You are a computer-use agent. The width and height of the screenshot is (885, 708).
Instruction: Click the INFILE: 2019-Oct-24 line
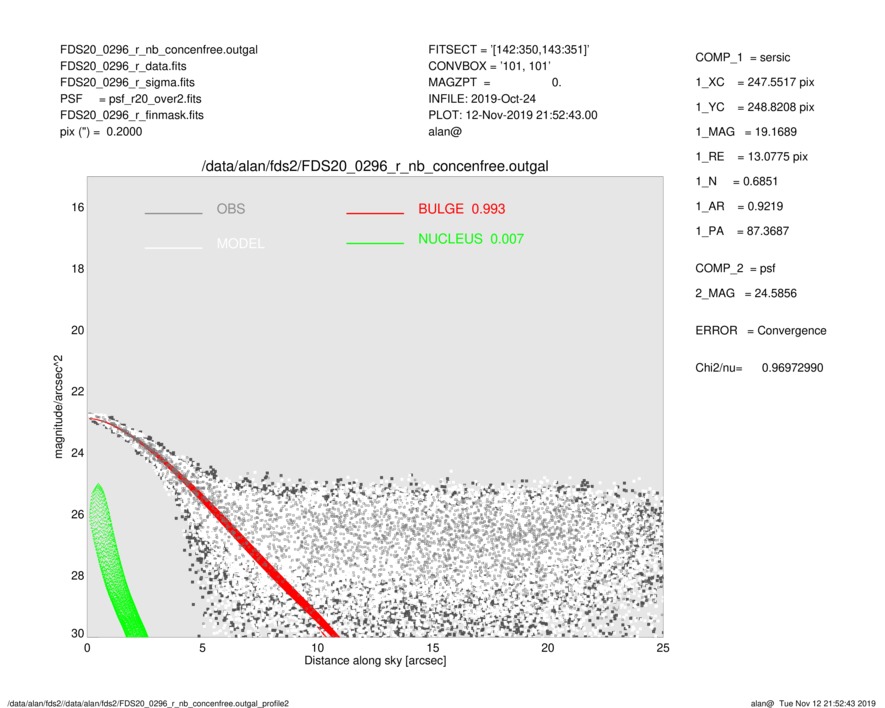click(481, 99)
